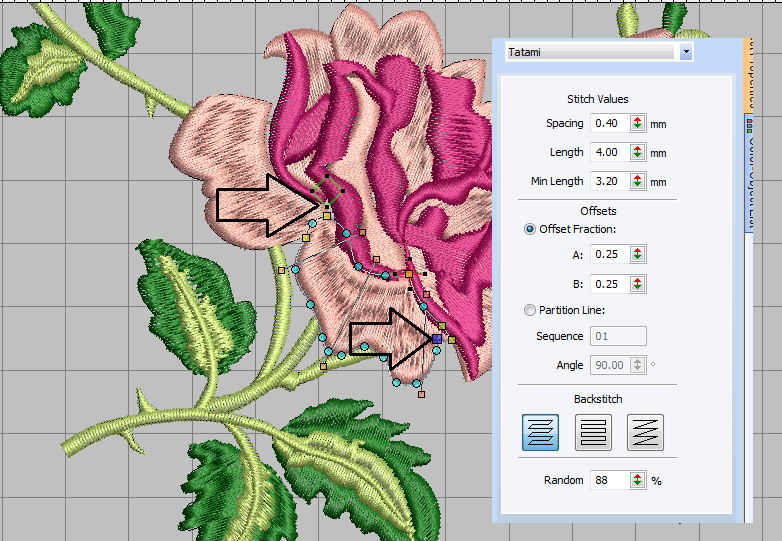Click the Angle value field
Image resolution: width=782 pixels, height=541 pixels.
pos(610,365)
